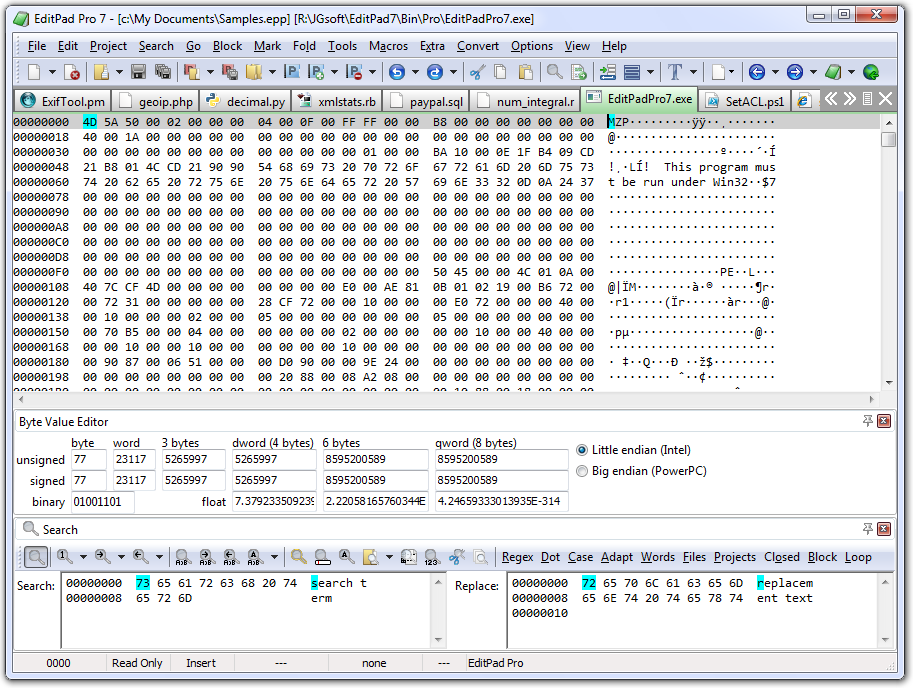Click the Undo blue arrow icon
The width and height of the screenshot is (913, 688).
click(397, 72)
